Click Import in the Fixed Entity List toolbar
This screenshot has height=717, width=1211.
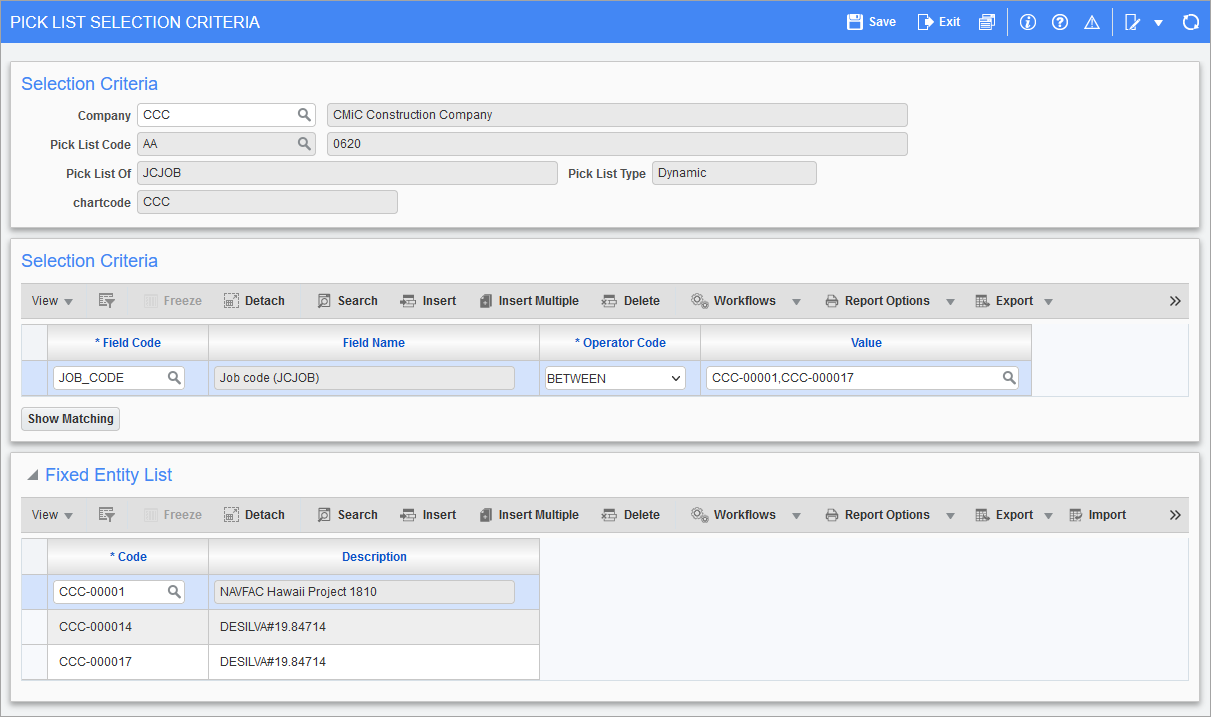pyautogui.click(x=1097, y=514)
